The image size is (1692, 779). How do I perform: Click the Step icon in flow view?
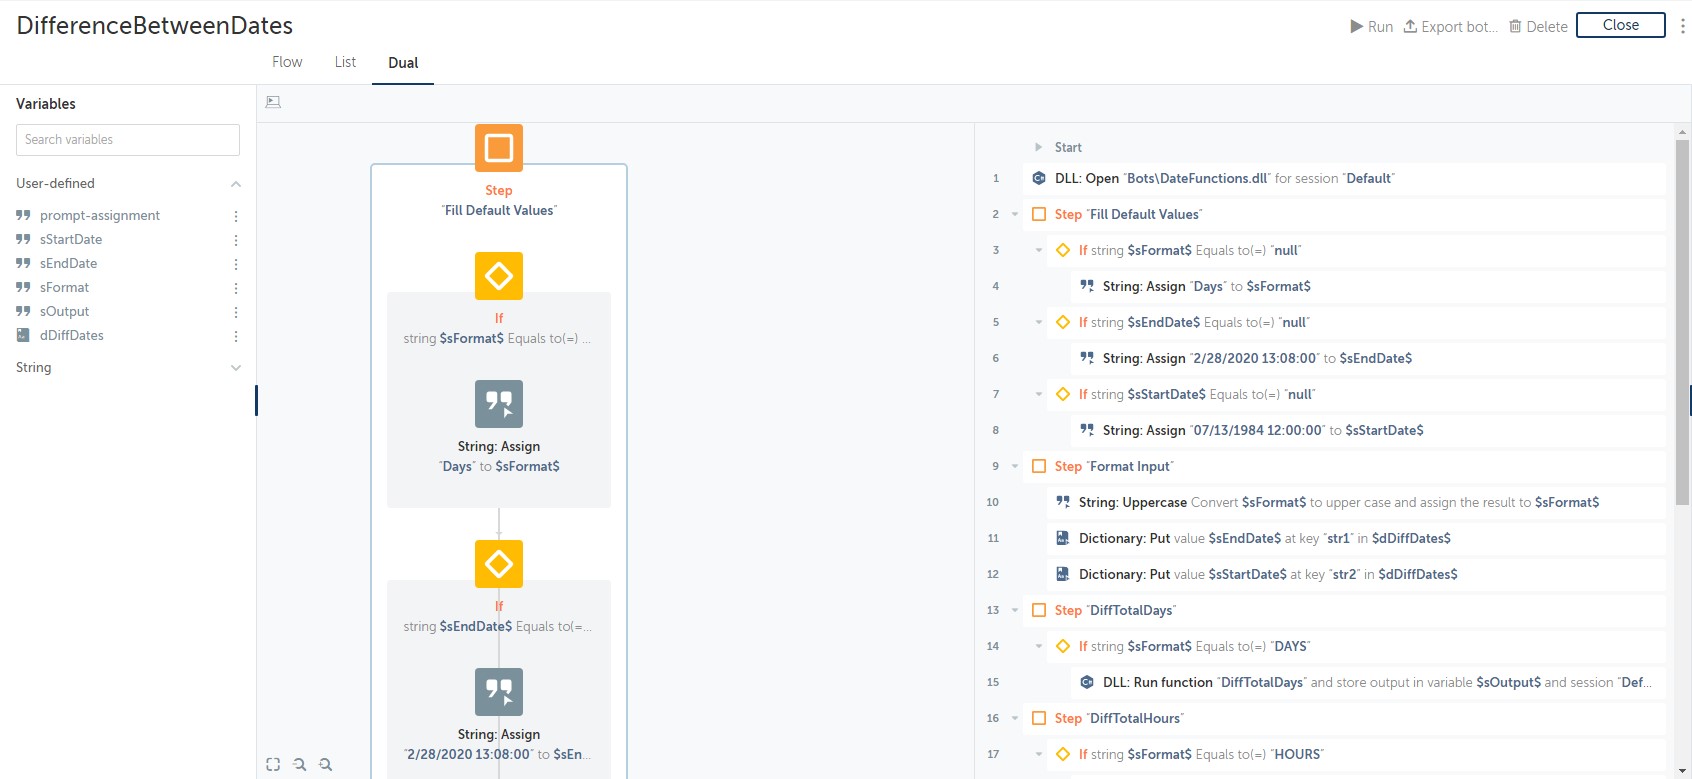tap(499, 148)
